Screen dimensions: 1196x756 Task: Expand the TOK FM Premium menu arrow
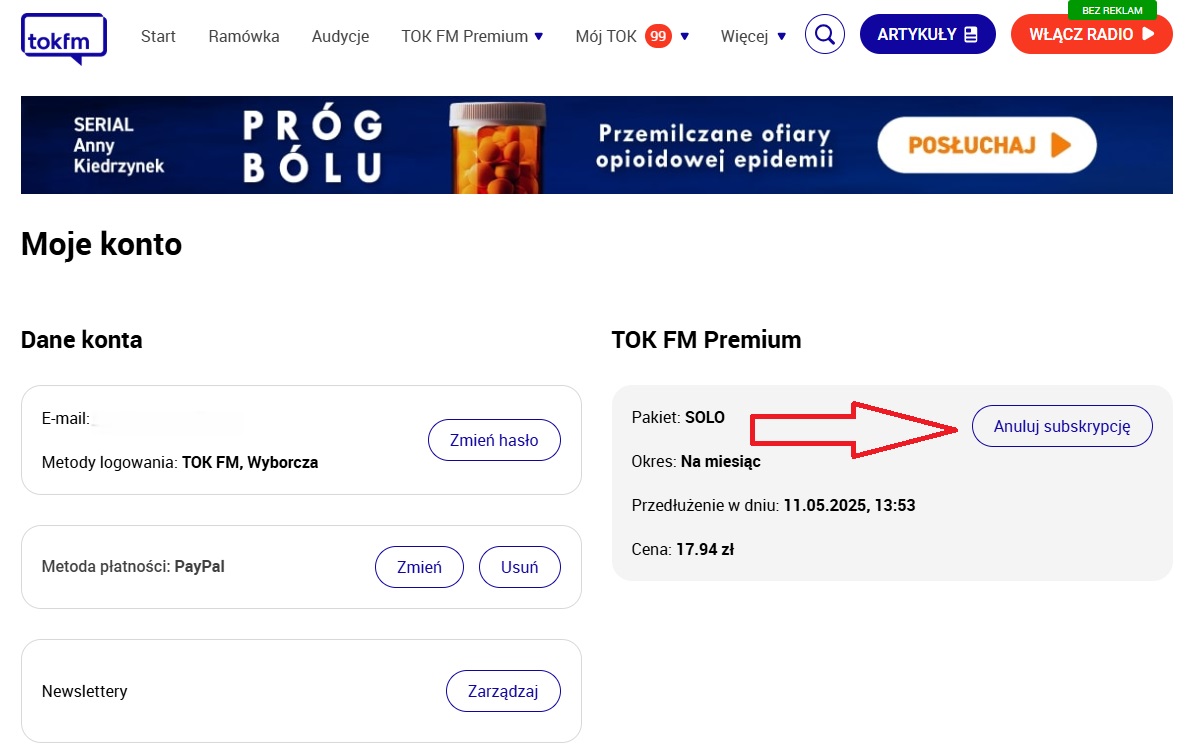(539, 37)
